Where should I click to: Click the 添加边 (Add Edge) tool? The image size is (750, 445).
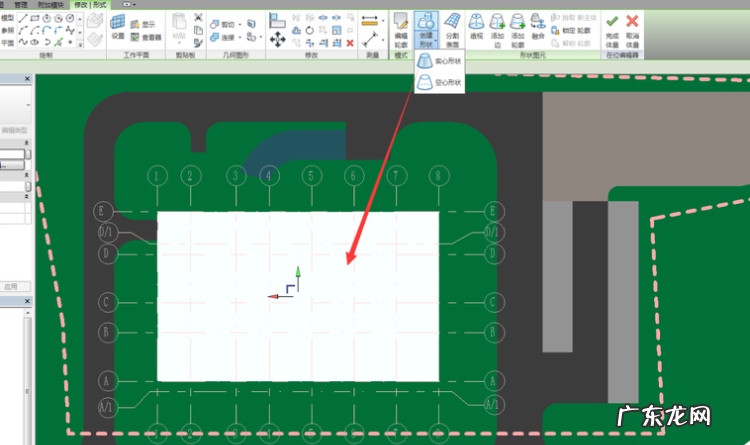[x=498, y=30]
